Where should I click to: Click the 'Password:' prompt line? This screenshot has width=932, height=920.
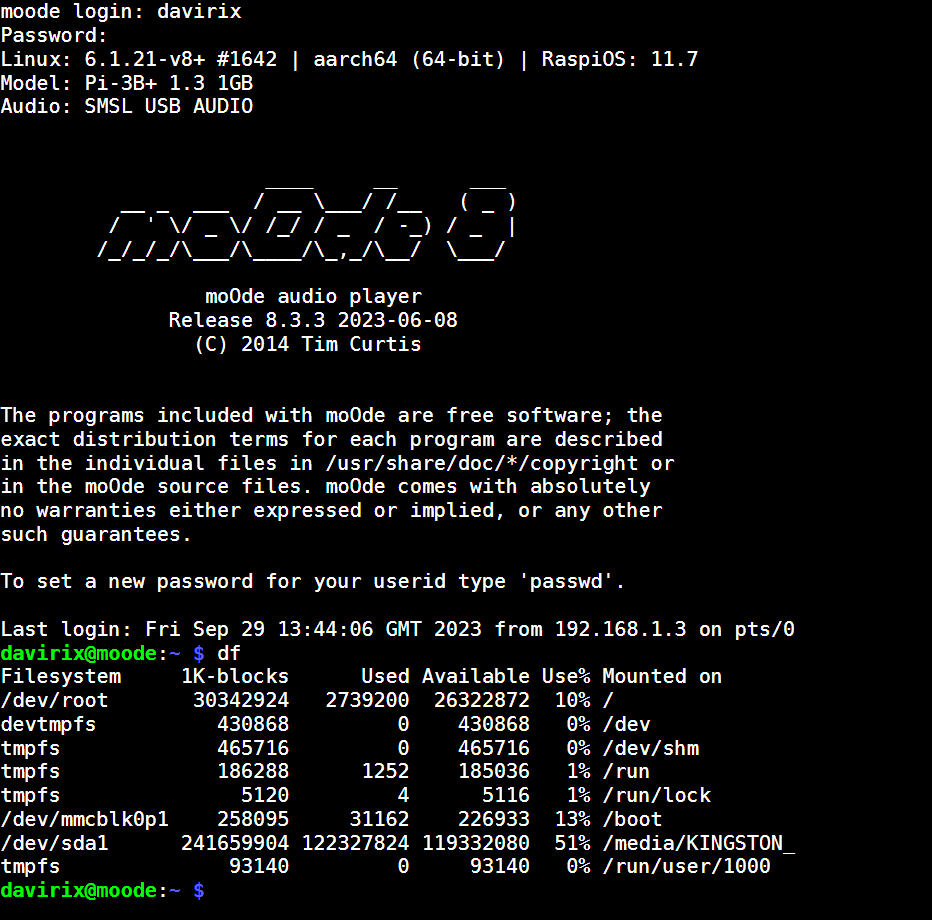pyautogui.click(x=53, y=35)
